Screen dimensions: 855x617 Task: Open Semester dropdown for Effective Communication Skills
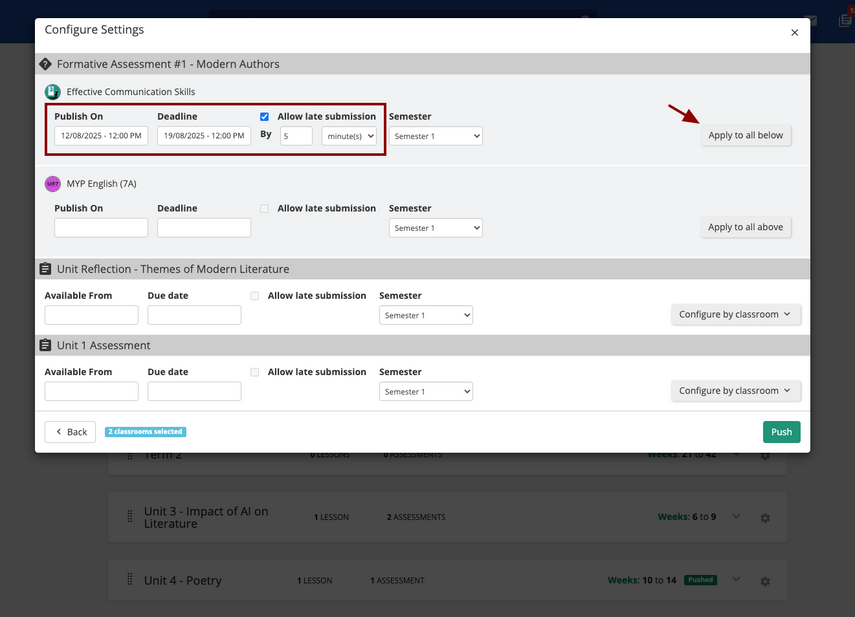(x=435, y=136)
